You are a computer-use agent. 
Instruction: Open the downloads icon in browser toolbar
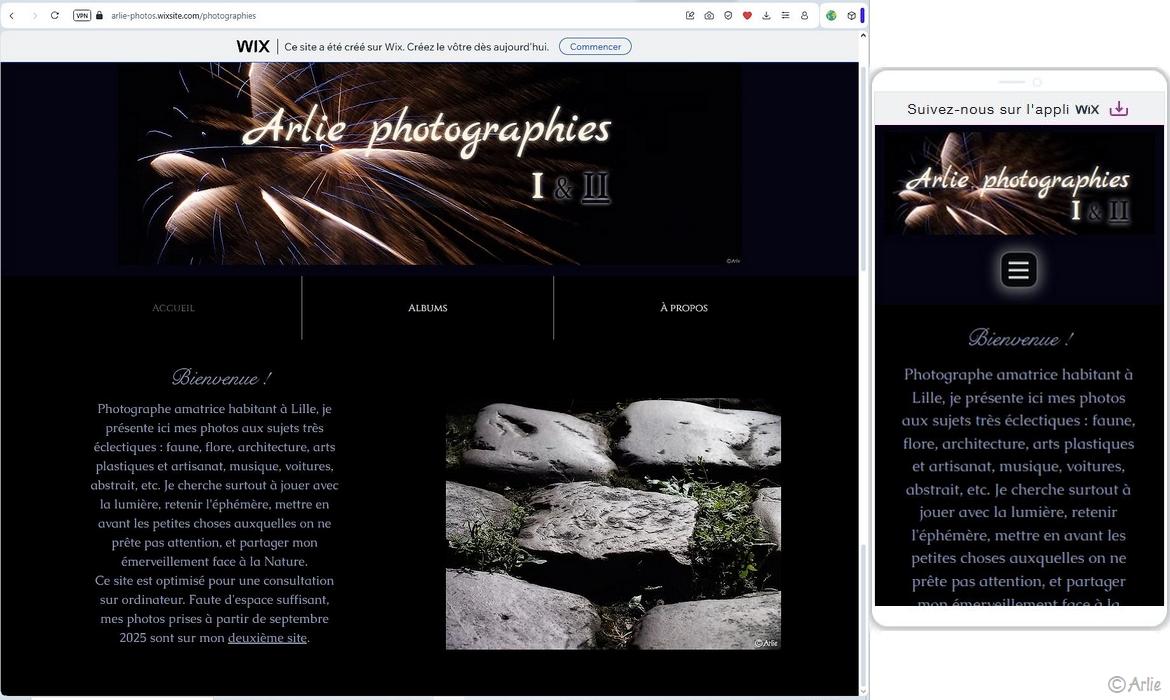click(766, 15)
